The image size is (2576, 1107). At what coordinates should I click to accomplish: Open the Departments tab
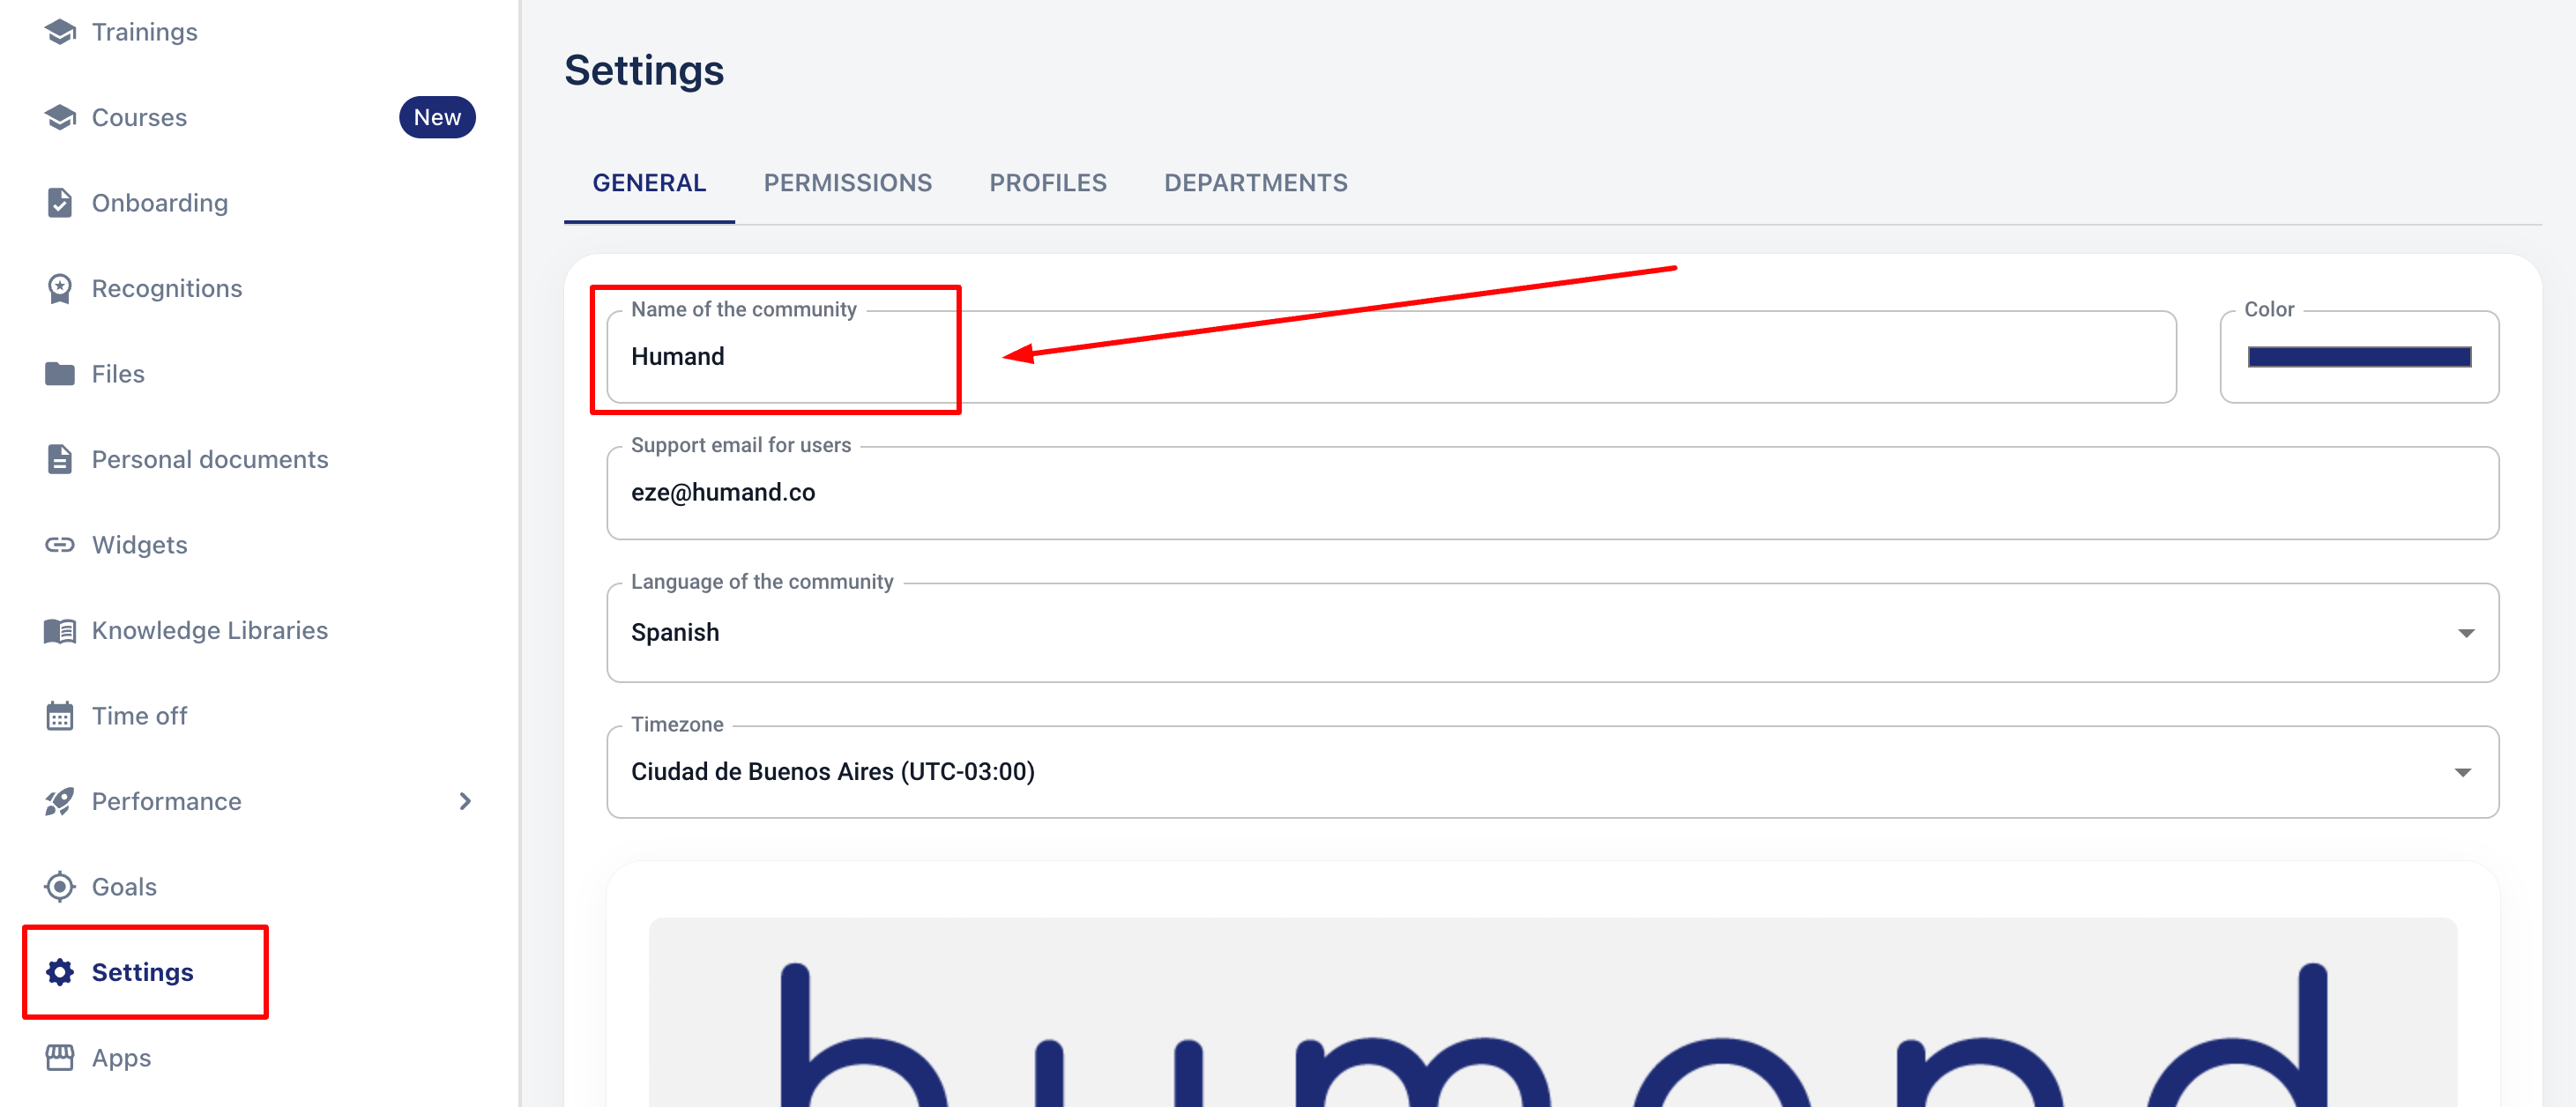1255,183
